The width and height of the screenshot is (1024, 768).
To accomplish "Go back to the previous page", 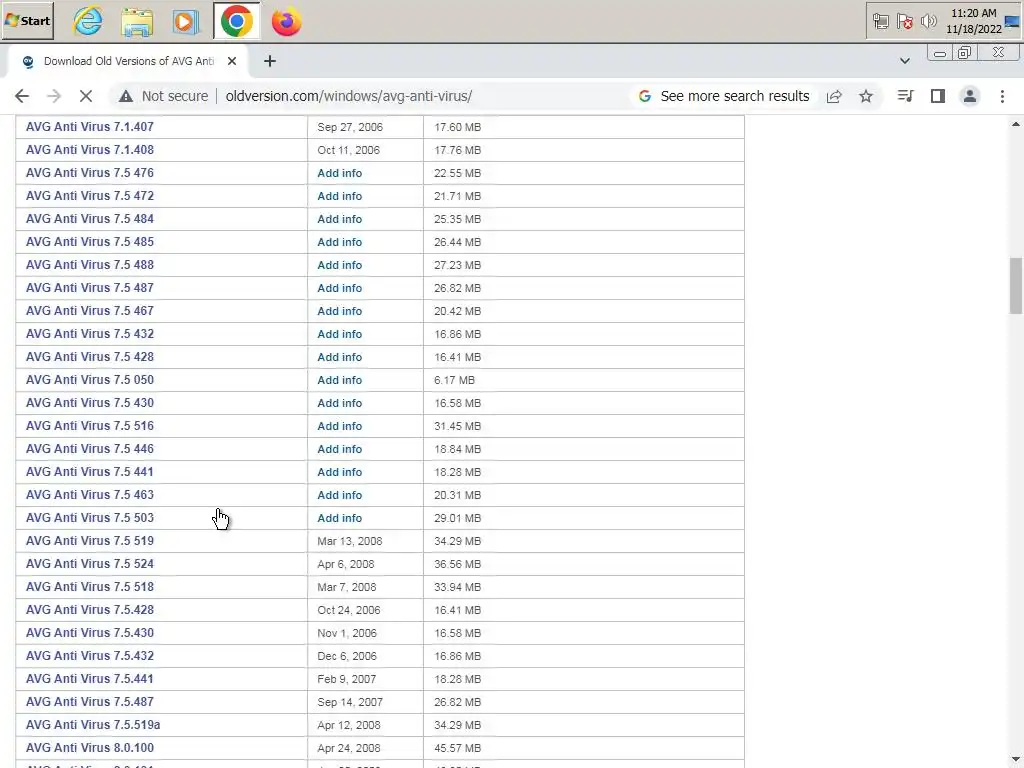I will (22, 96).
